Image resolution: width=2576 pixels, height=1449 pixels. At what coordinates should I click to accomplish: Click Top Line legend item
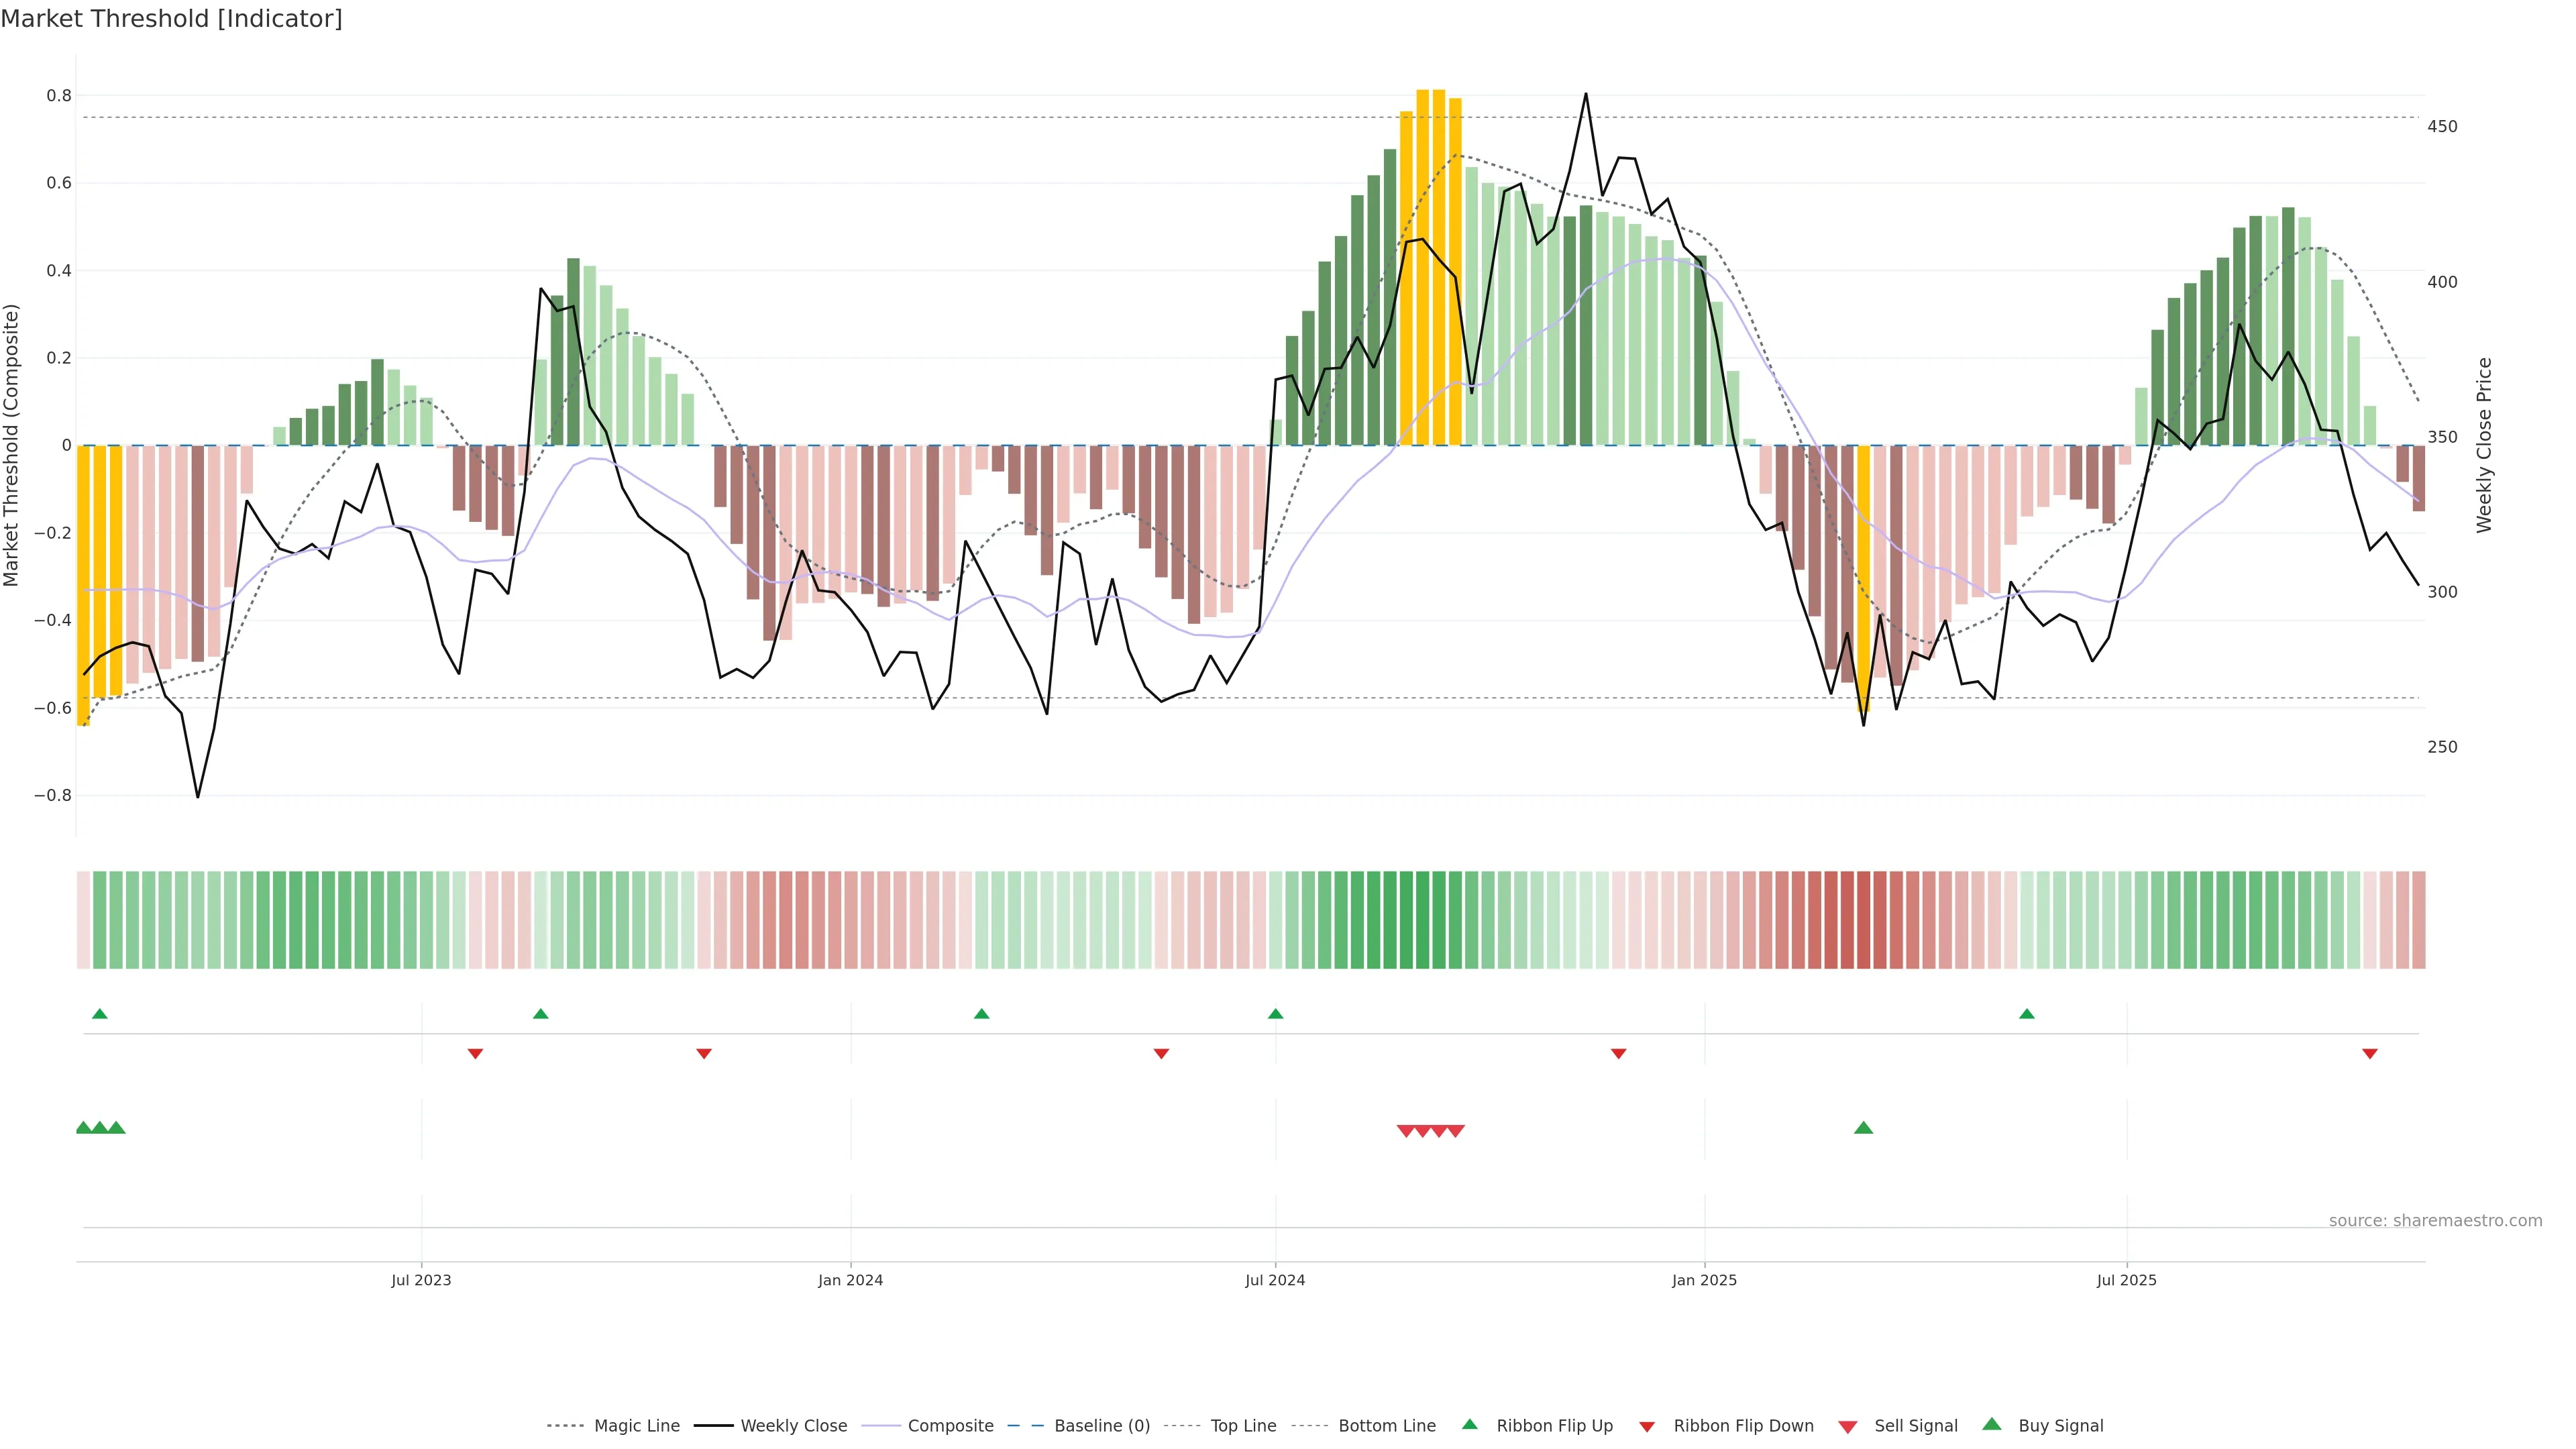click(x=1243, y=1426)
